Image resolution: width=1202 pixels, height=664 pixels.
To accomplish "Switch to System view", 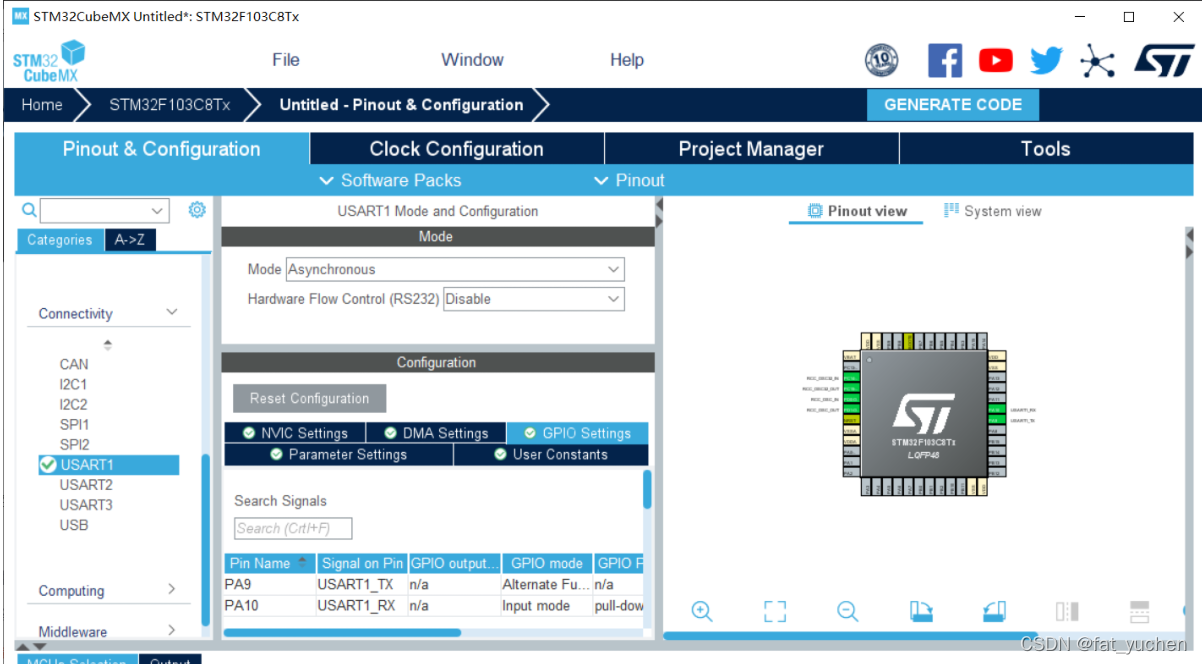I will tap(992, 211).
